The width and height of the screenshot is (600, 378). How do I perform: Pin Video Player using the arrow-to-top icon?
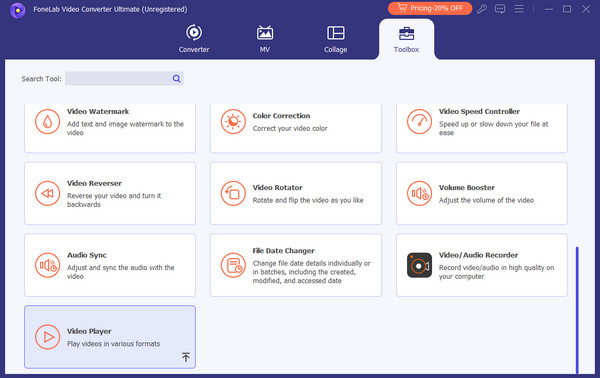tap(186, 357)
